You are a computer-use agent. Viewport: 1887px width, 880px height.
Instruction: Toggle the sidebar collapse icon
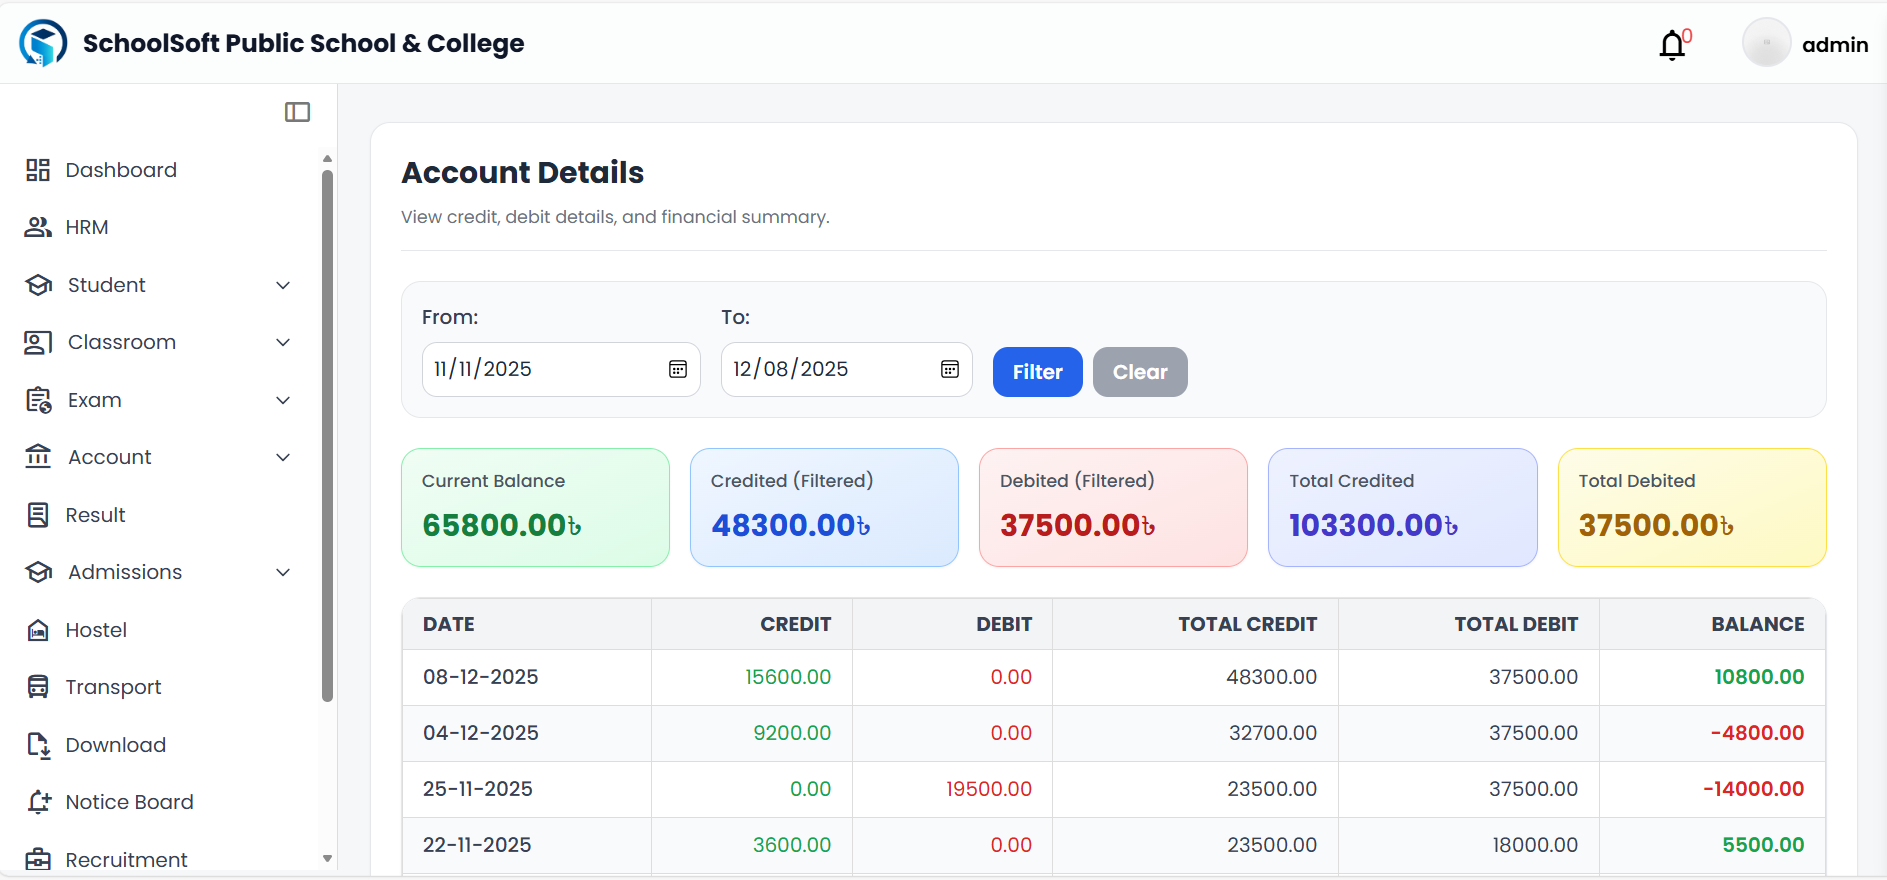pyautogui.click(x=297, y=112)
